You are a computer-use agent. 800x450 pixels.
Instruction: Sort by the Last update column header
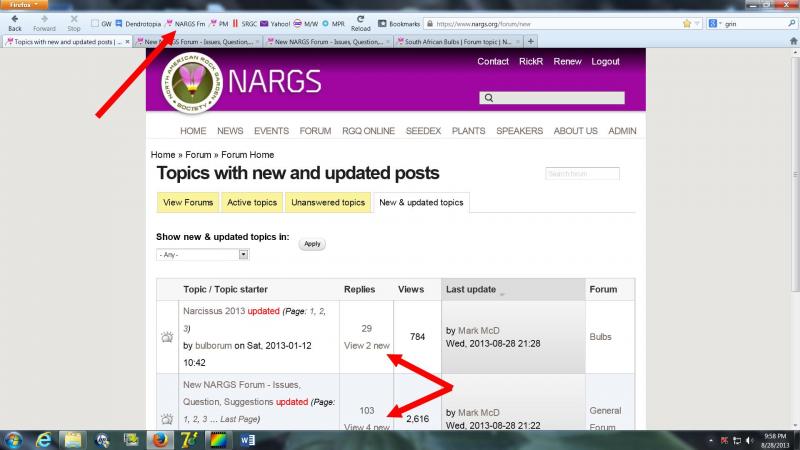pyautogui.click(x=471, y=289)
